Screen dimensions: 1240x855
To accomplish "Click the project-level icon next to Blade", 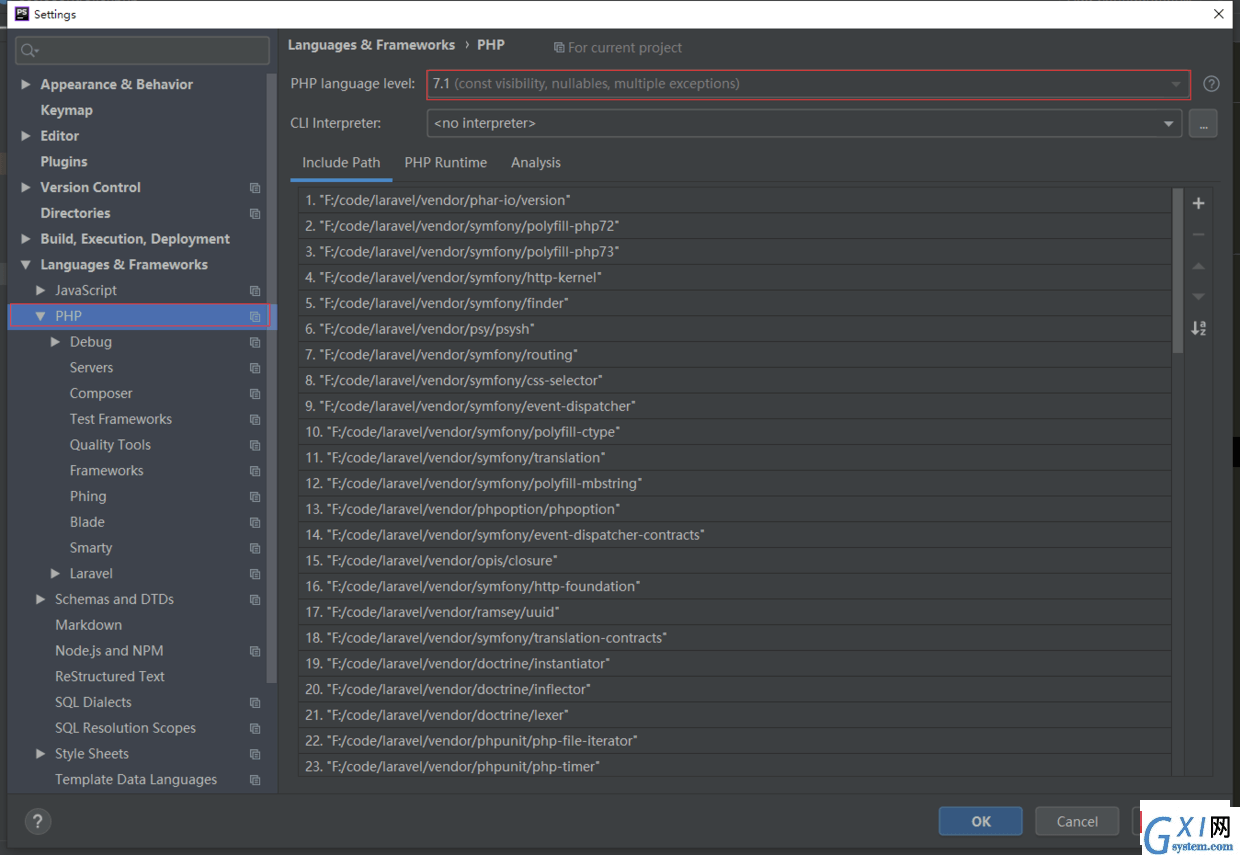I will [255, 523].
